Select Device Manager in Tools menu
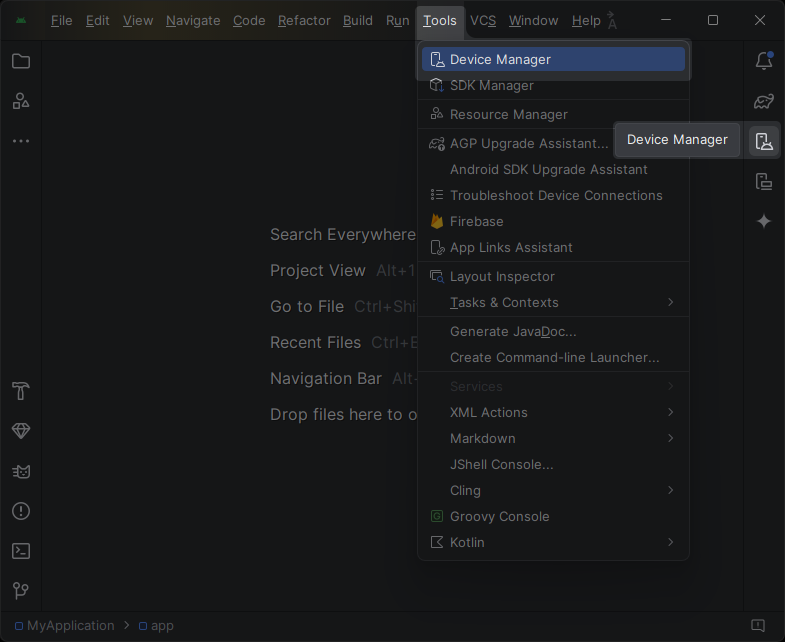Viewport: 785px width, 642px height. 553,59
